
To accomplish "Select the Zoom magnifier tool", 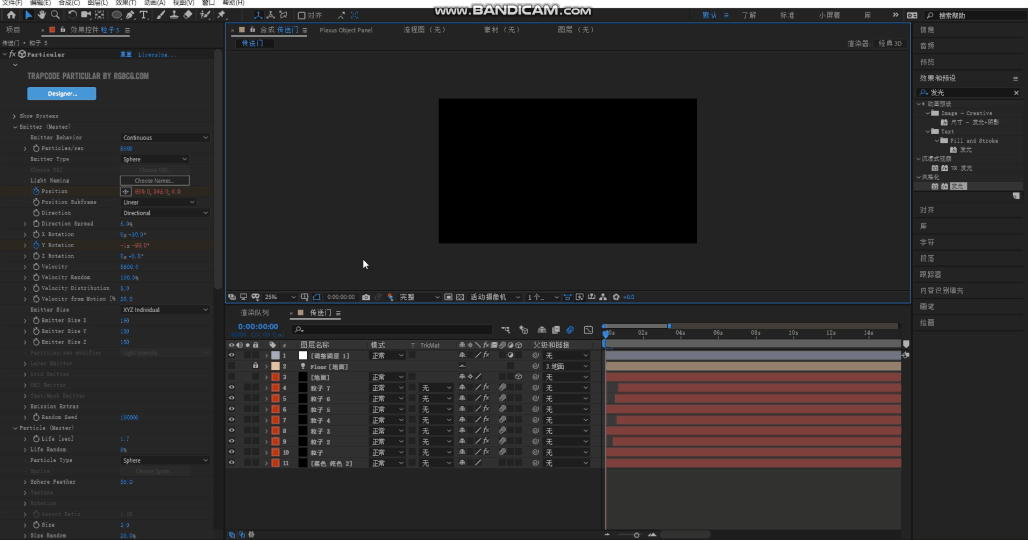I will coord(54,15).
